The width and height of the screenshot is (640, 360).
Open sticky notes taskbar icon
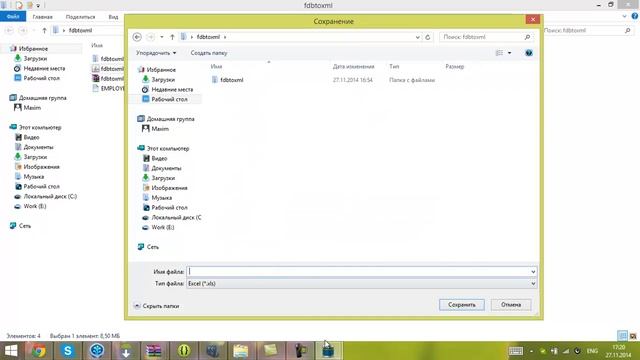coord(270,351)
